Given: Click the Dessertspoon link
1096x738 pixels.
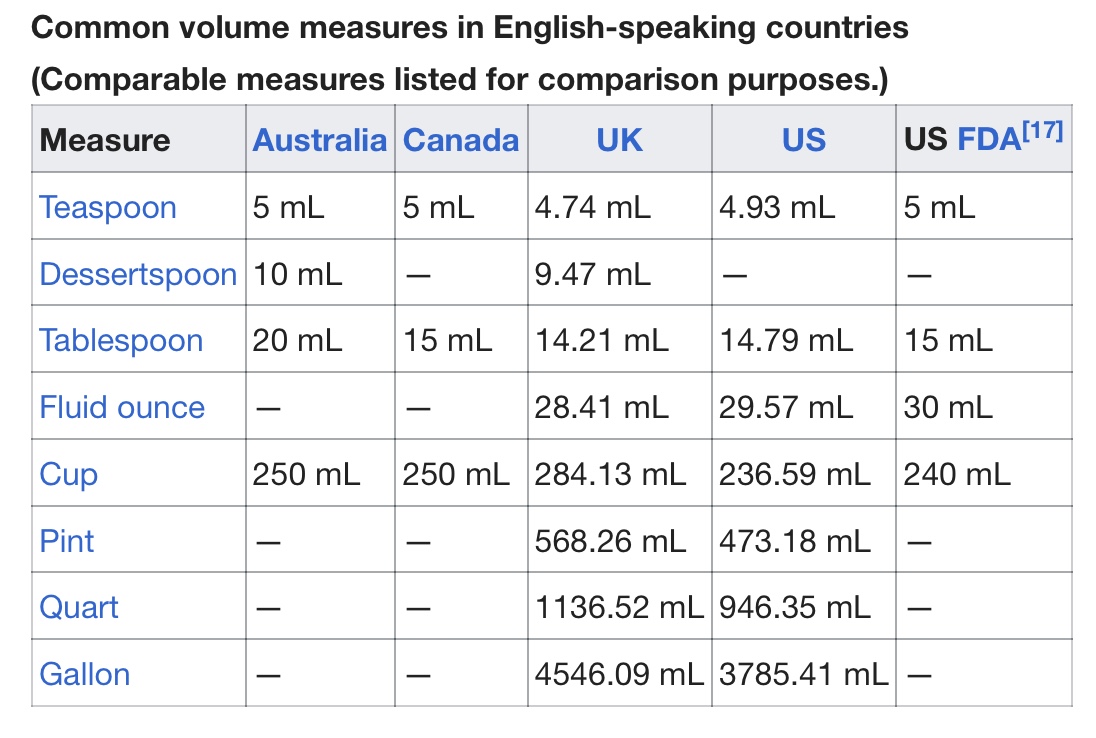Looking at the screenshot, I should [x=138, y=274].
